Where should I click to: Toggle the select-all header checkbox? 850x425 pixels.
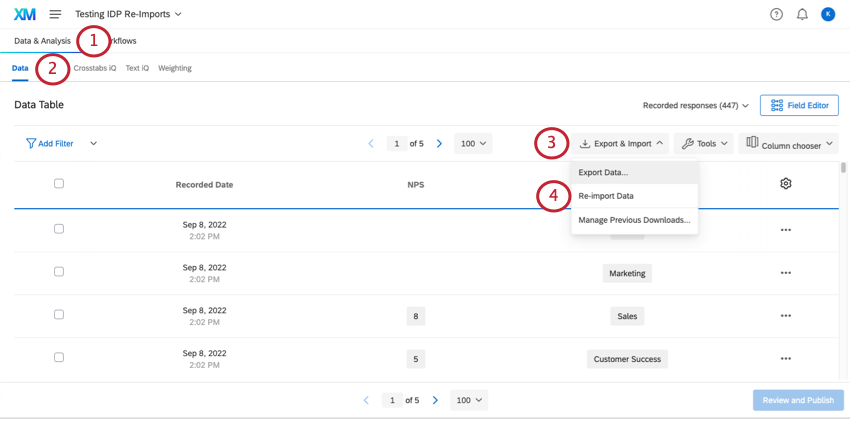59,183
